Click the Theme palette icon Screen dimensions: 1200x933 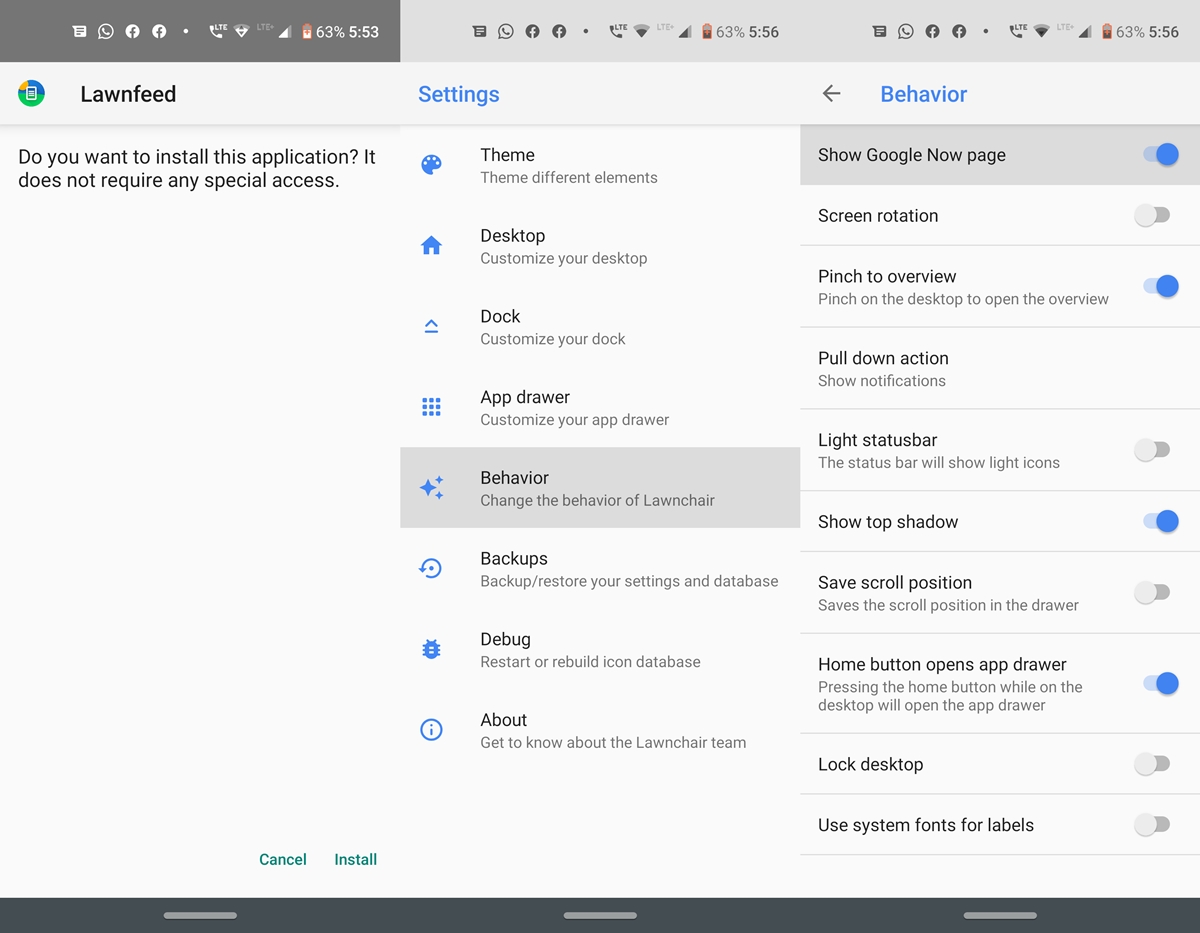[431, 165]
